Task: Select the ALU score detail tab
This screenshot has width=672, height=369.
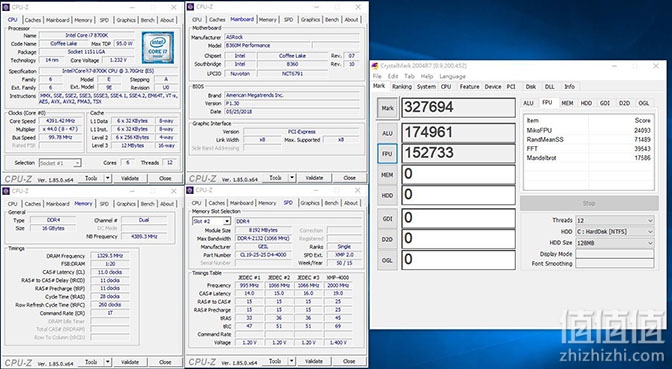Action: tap(528, 103)
